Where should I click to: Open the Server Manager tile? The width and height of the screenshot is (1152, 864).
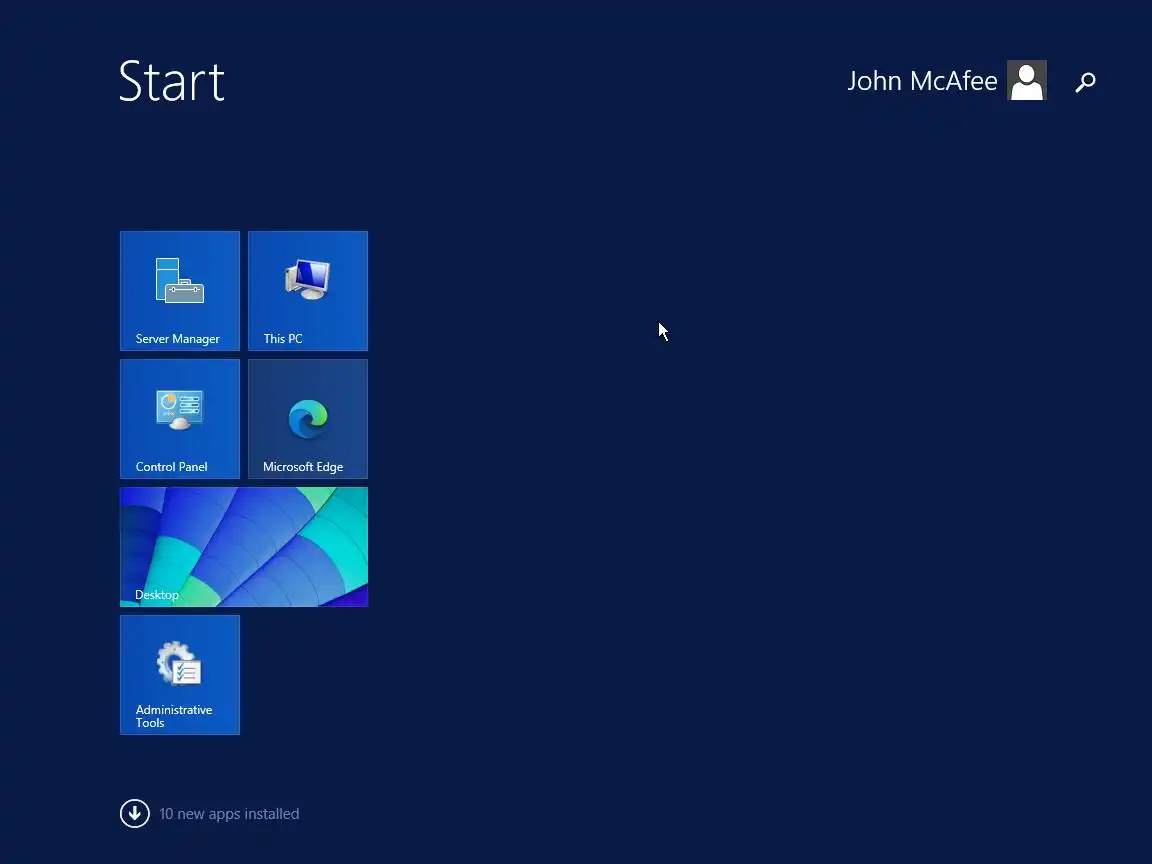(x=180, y=291)
